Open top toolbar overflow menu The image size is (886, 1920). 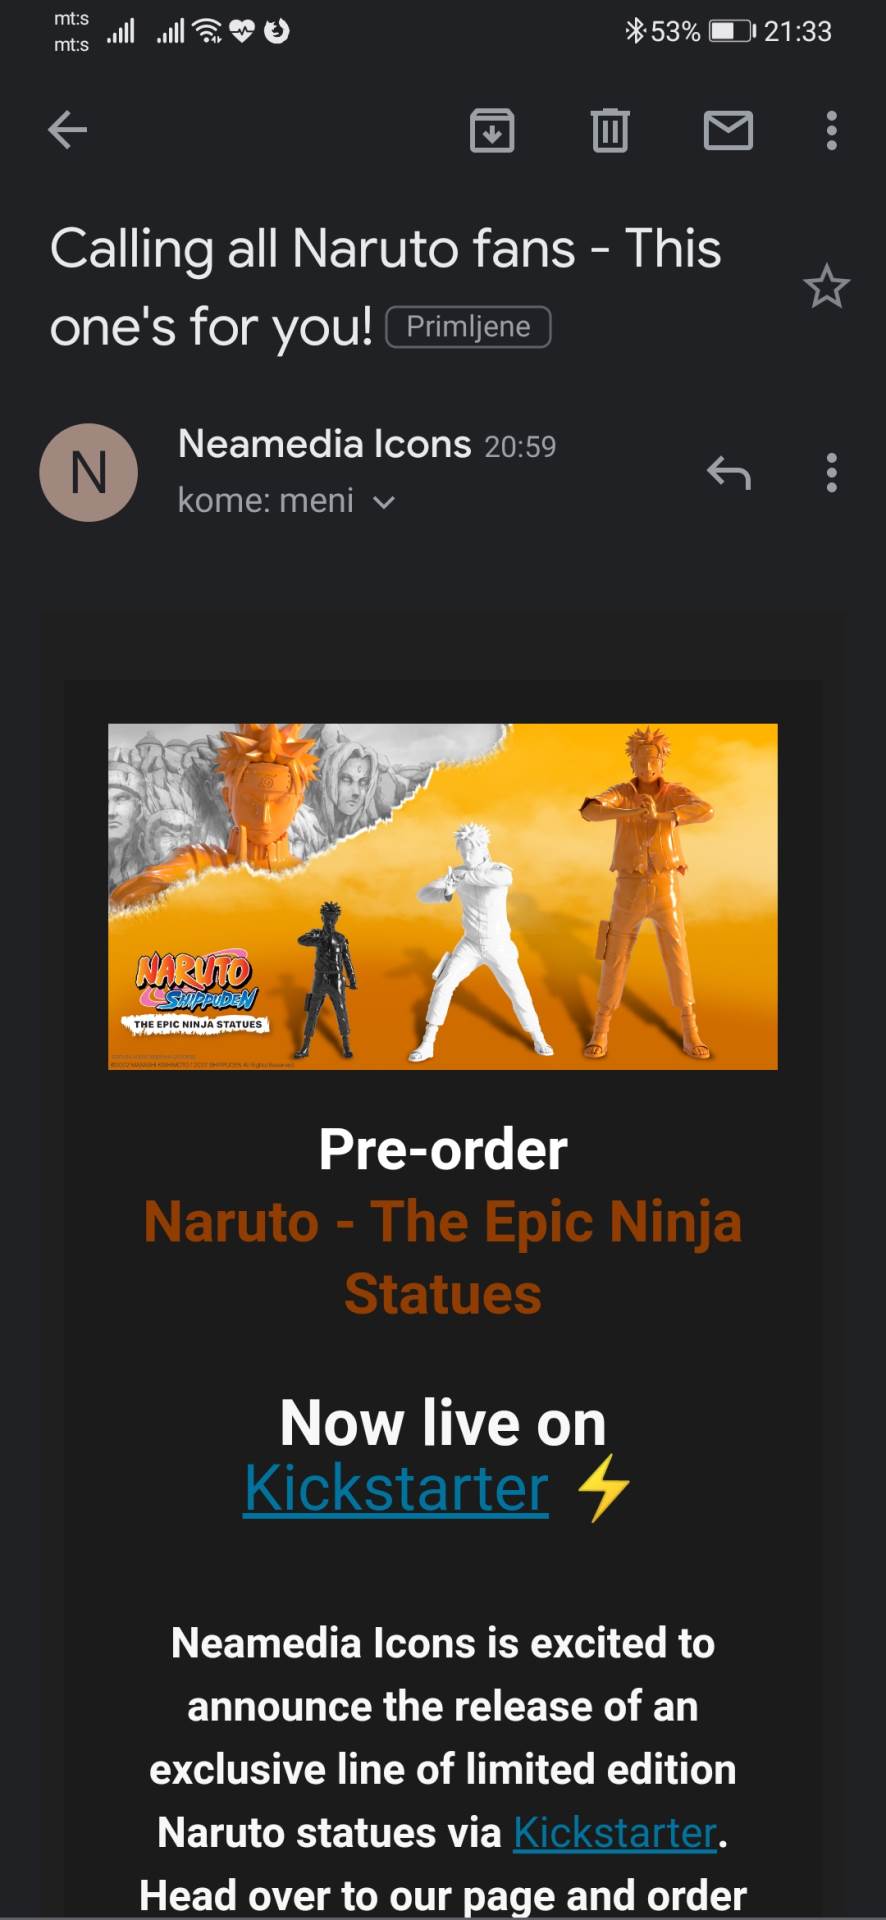[x=831, y=130]
